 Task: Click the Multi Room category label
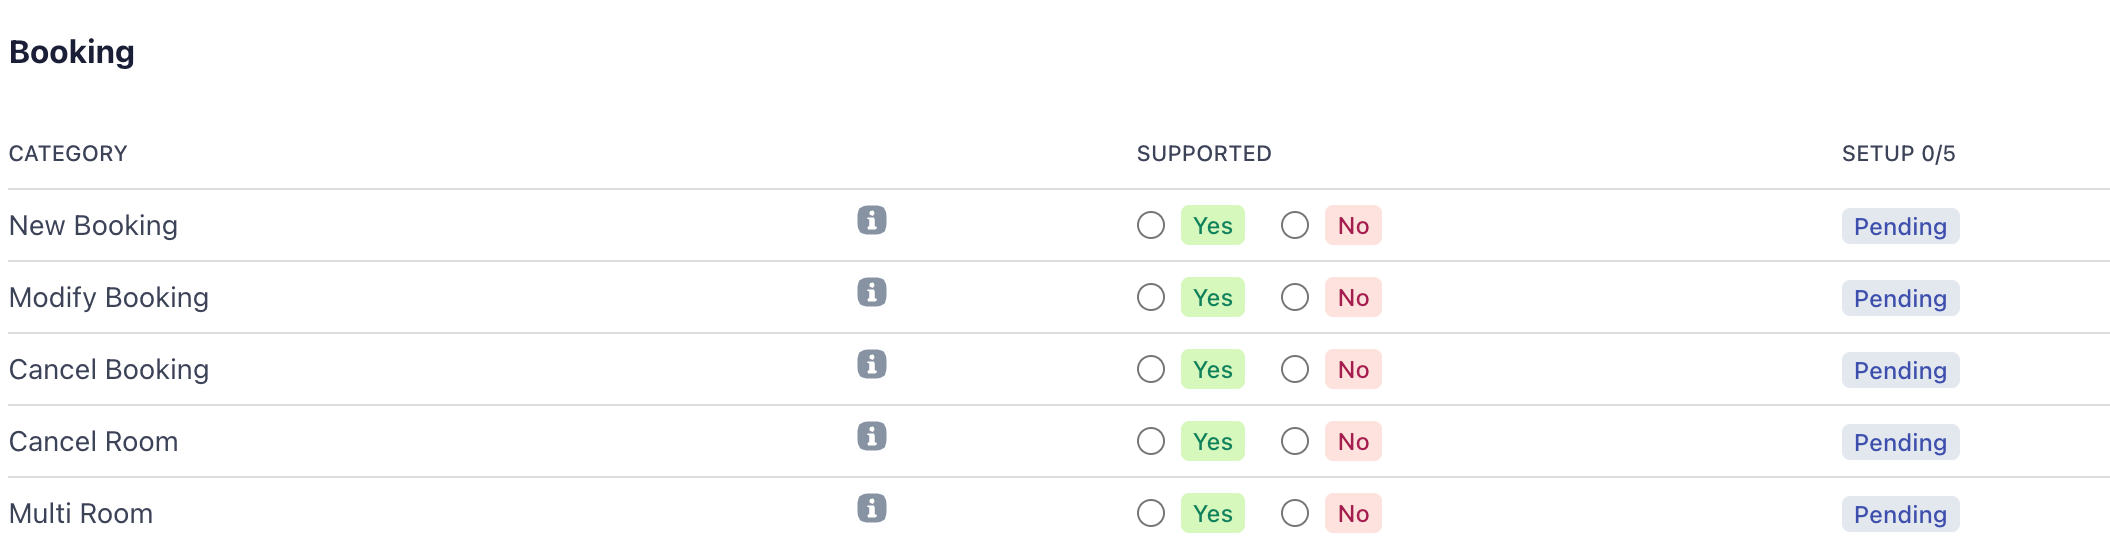tap(81, 514)
